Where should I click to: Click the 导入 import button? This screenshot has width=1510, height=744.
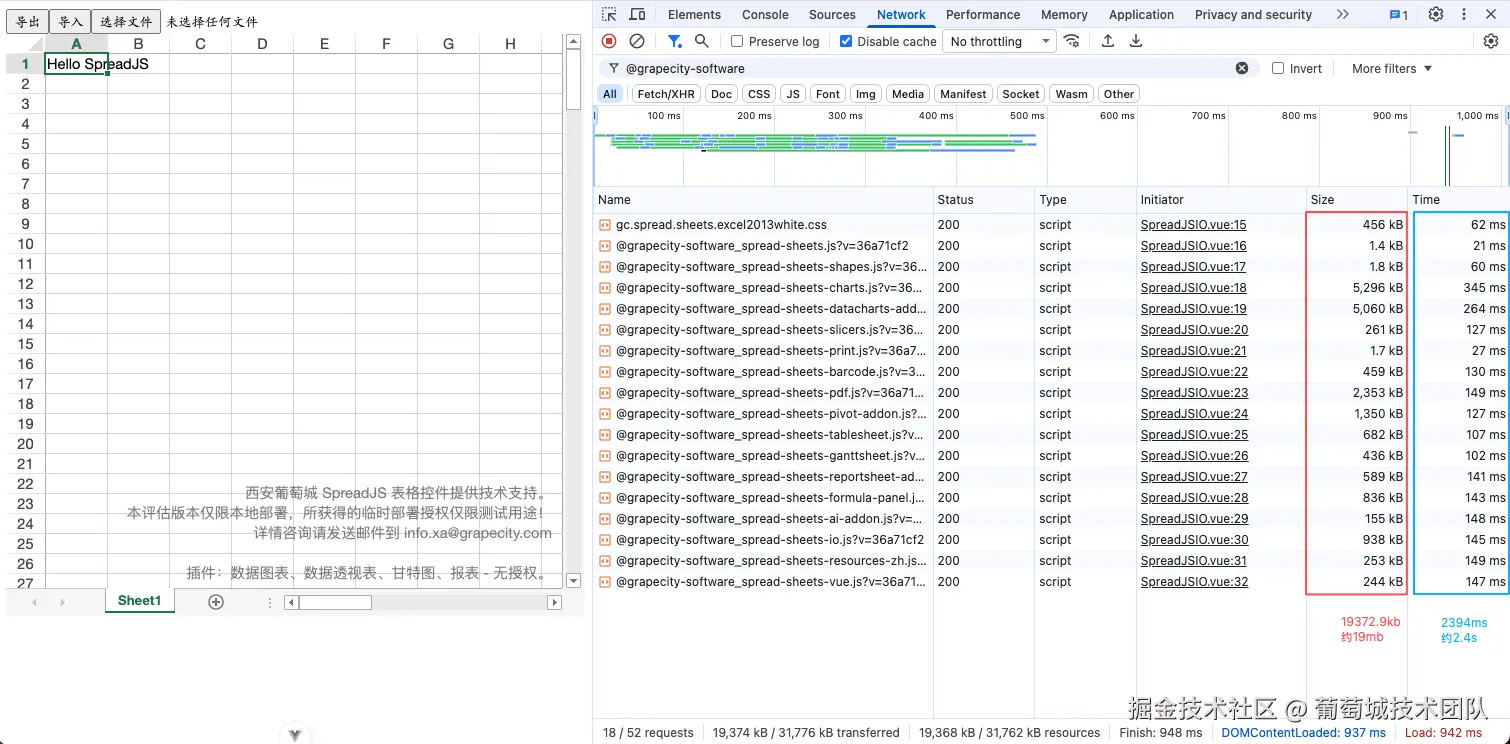point(70,21)
